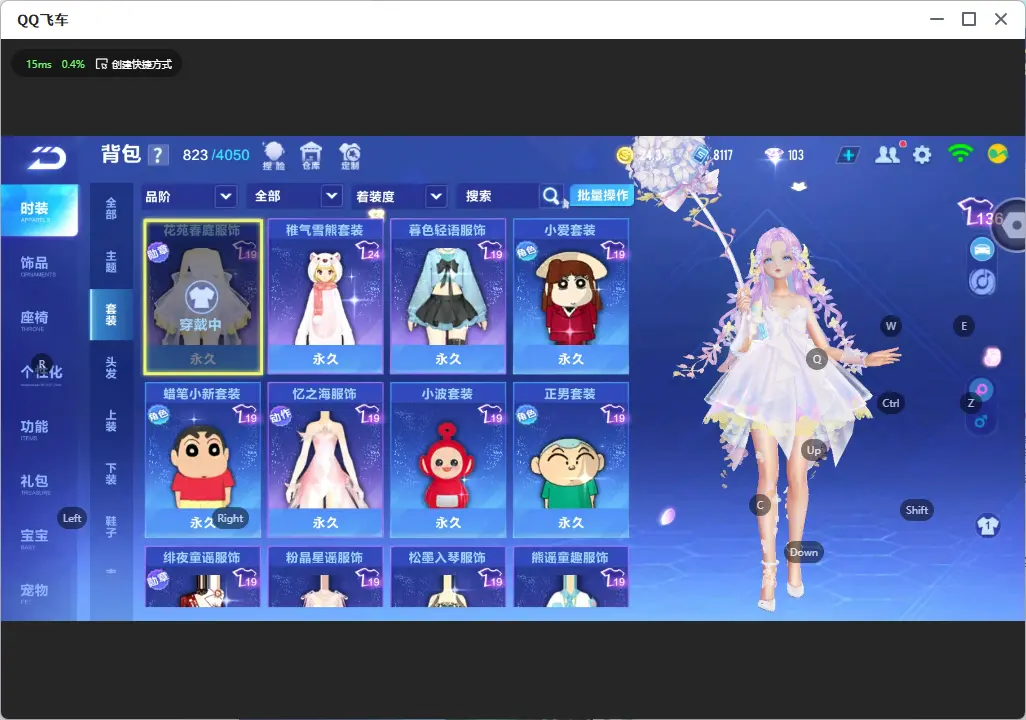Open the 捏脸 face customization icon
Viewport: 1026px width, 720px height.
coord(274,156)
